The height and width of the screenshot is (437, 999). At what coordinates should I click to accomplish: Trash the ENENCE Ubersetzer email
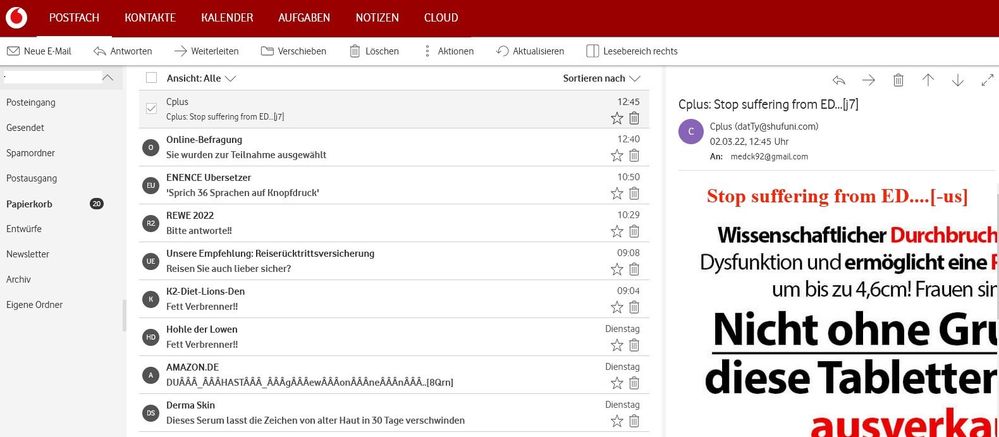point(634,194)
